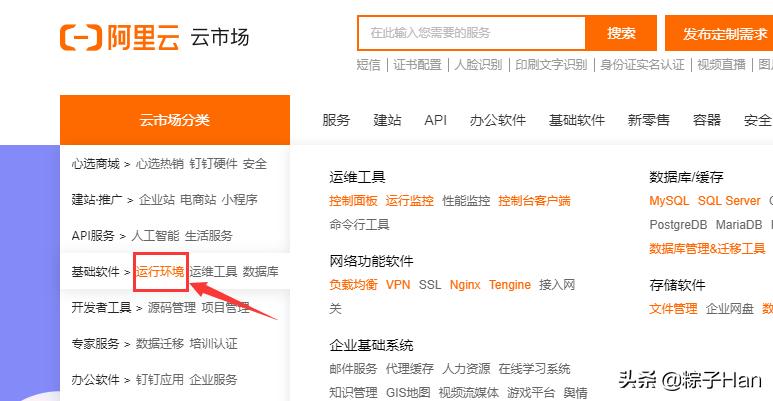Image resolution: width=773 pixels, height=401 pixels.
Task: Click 数据库 in the sidebar
Action: (261, 272)
